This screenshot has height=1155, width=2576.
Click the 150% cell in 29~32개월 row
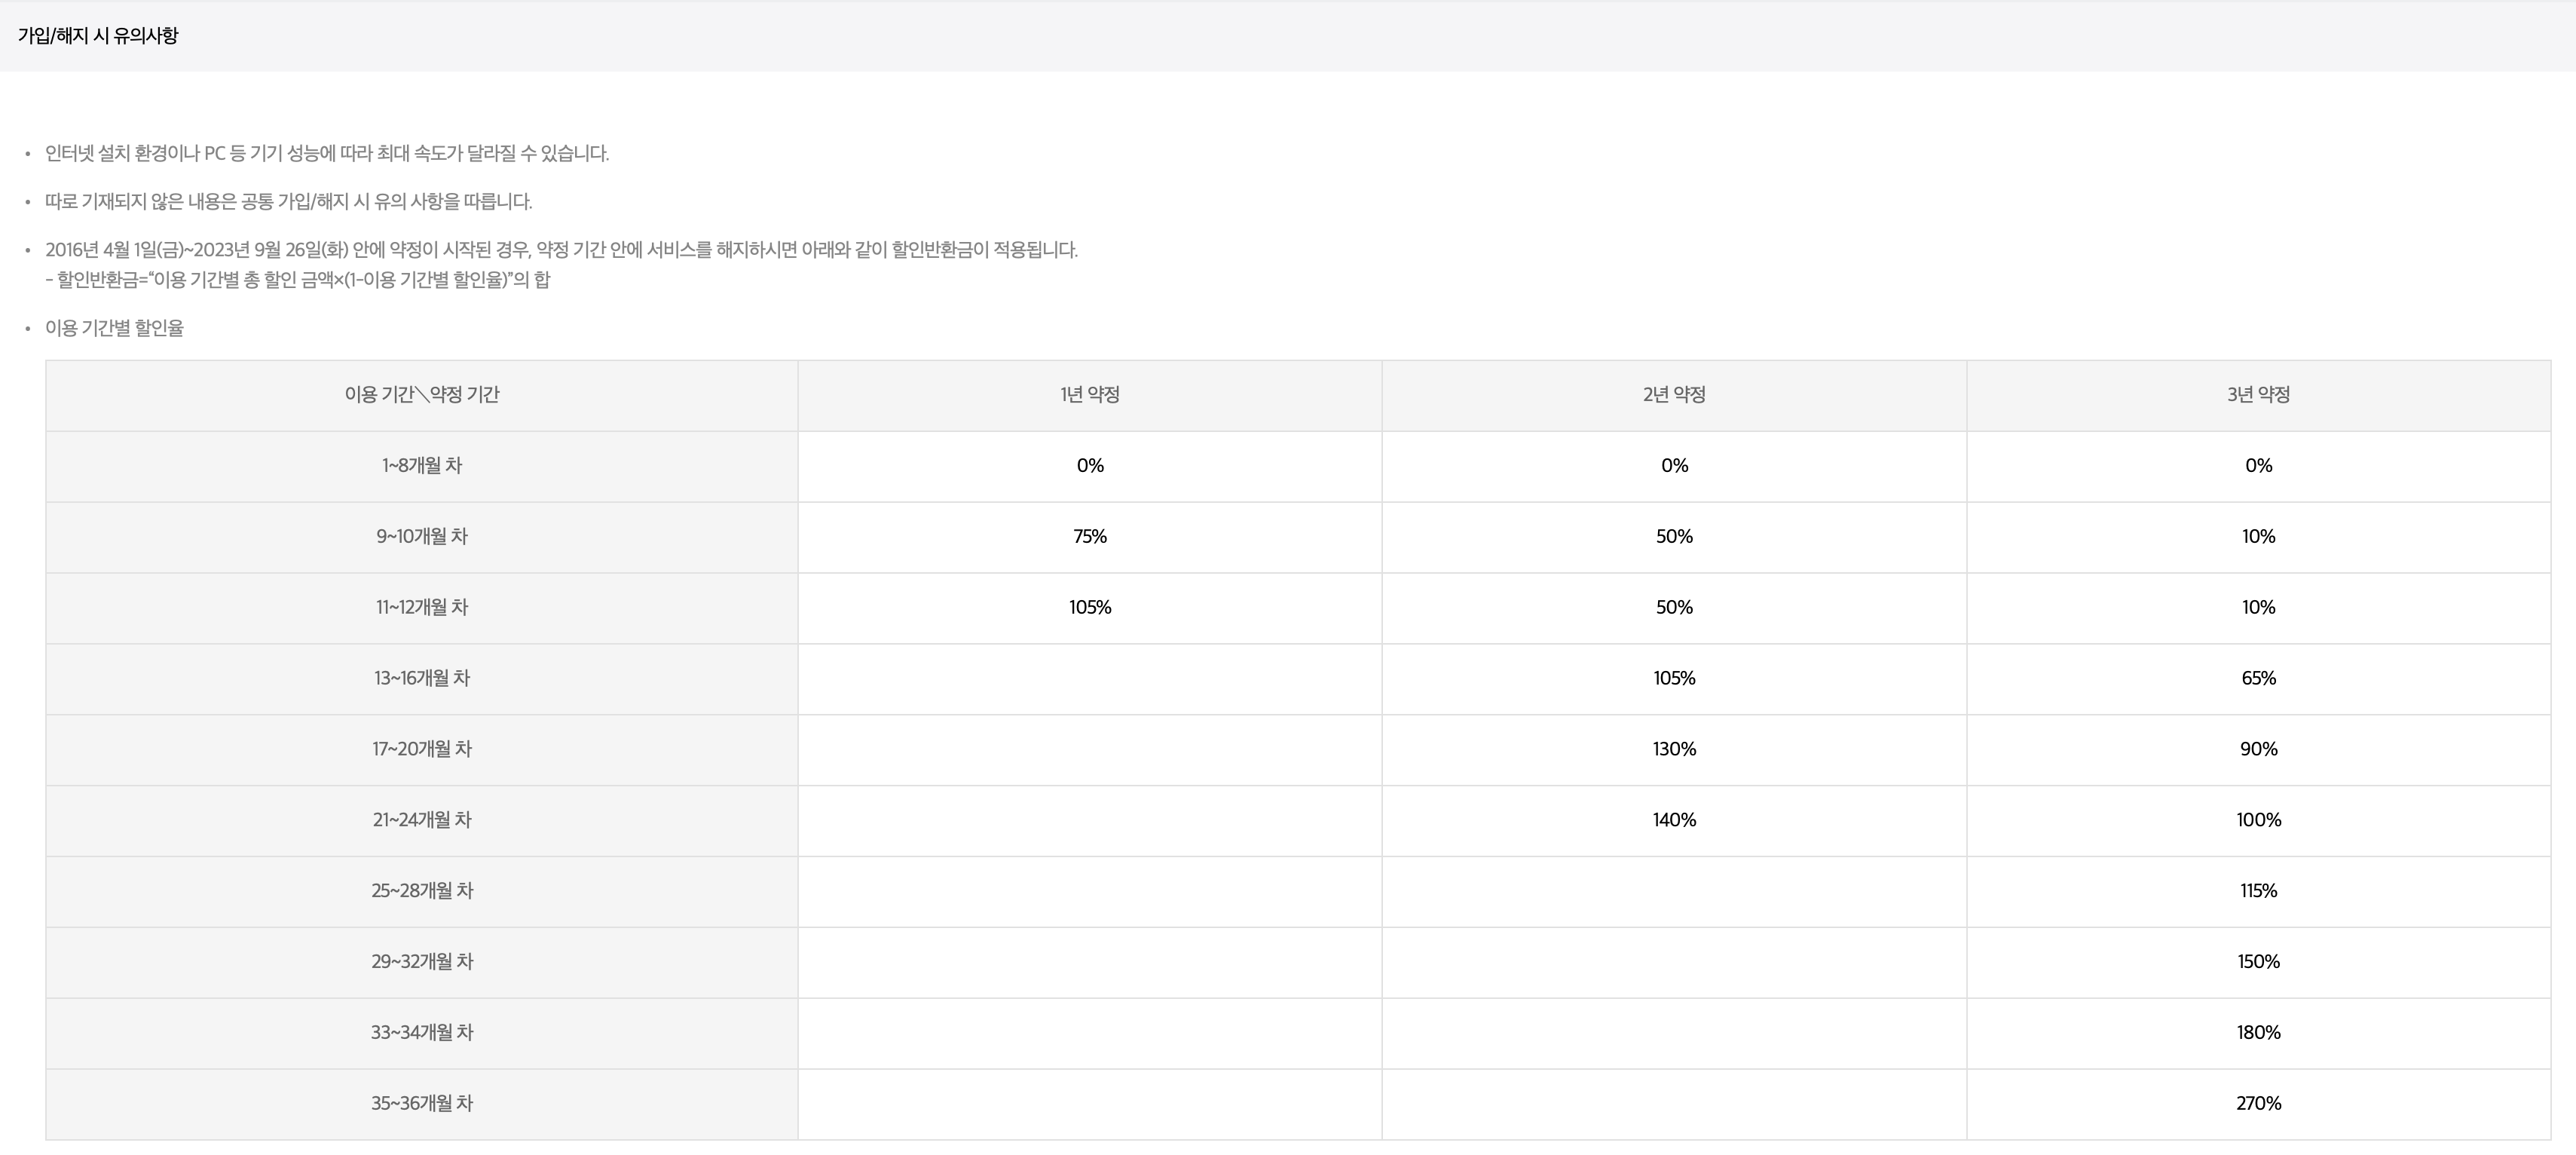(2258, 962)
